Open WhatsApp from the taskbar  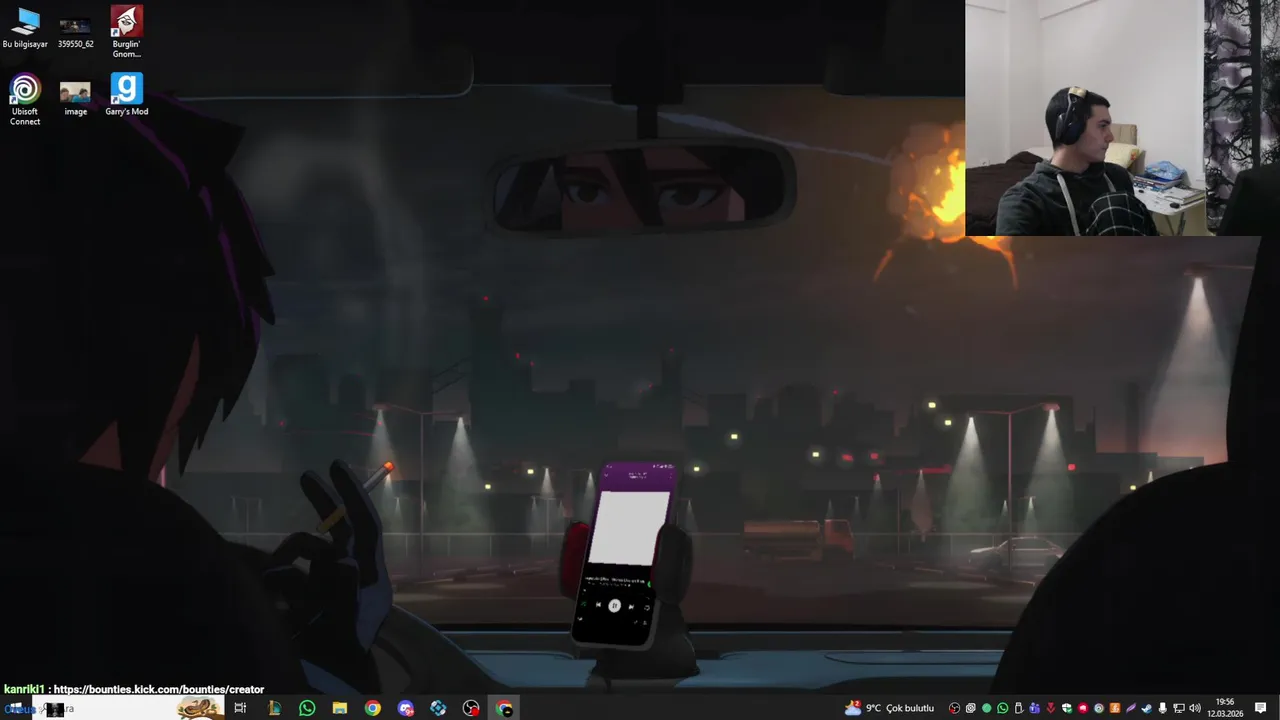pyautogui.click(x=307, y=708)
